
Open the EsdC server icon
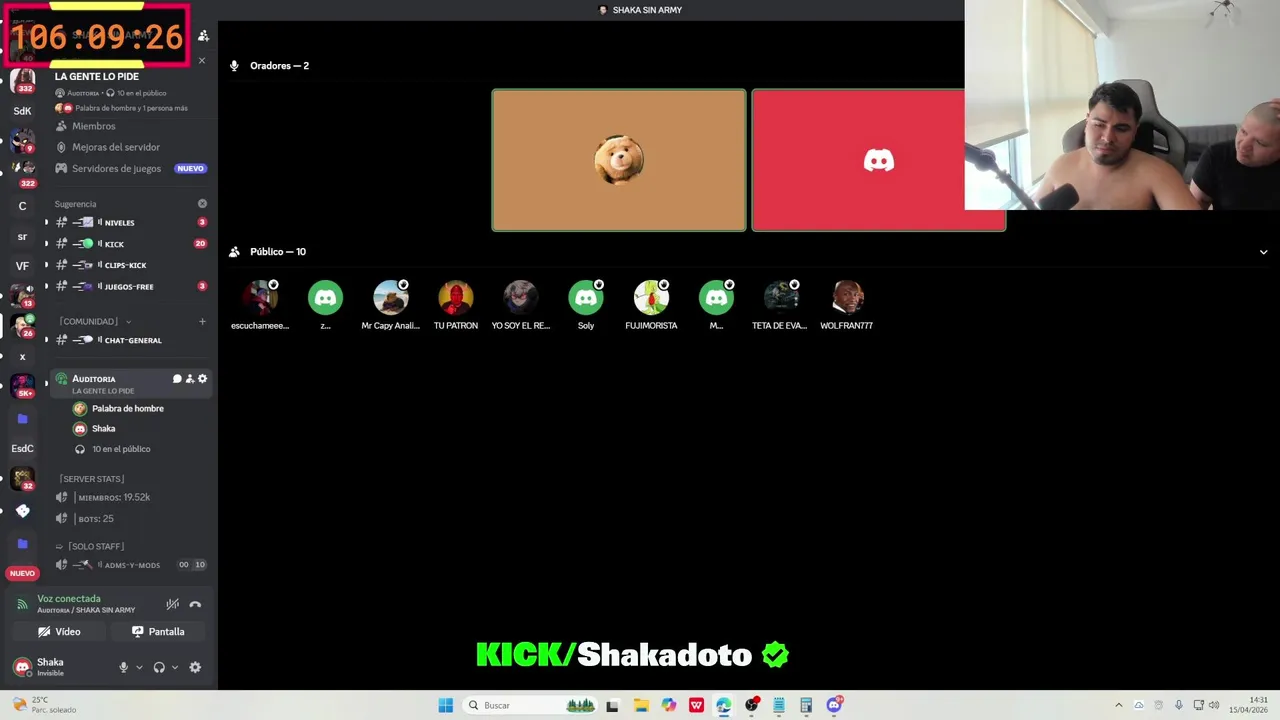(22, 449)
